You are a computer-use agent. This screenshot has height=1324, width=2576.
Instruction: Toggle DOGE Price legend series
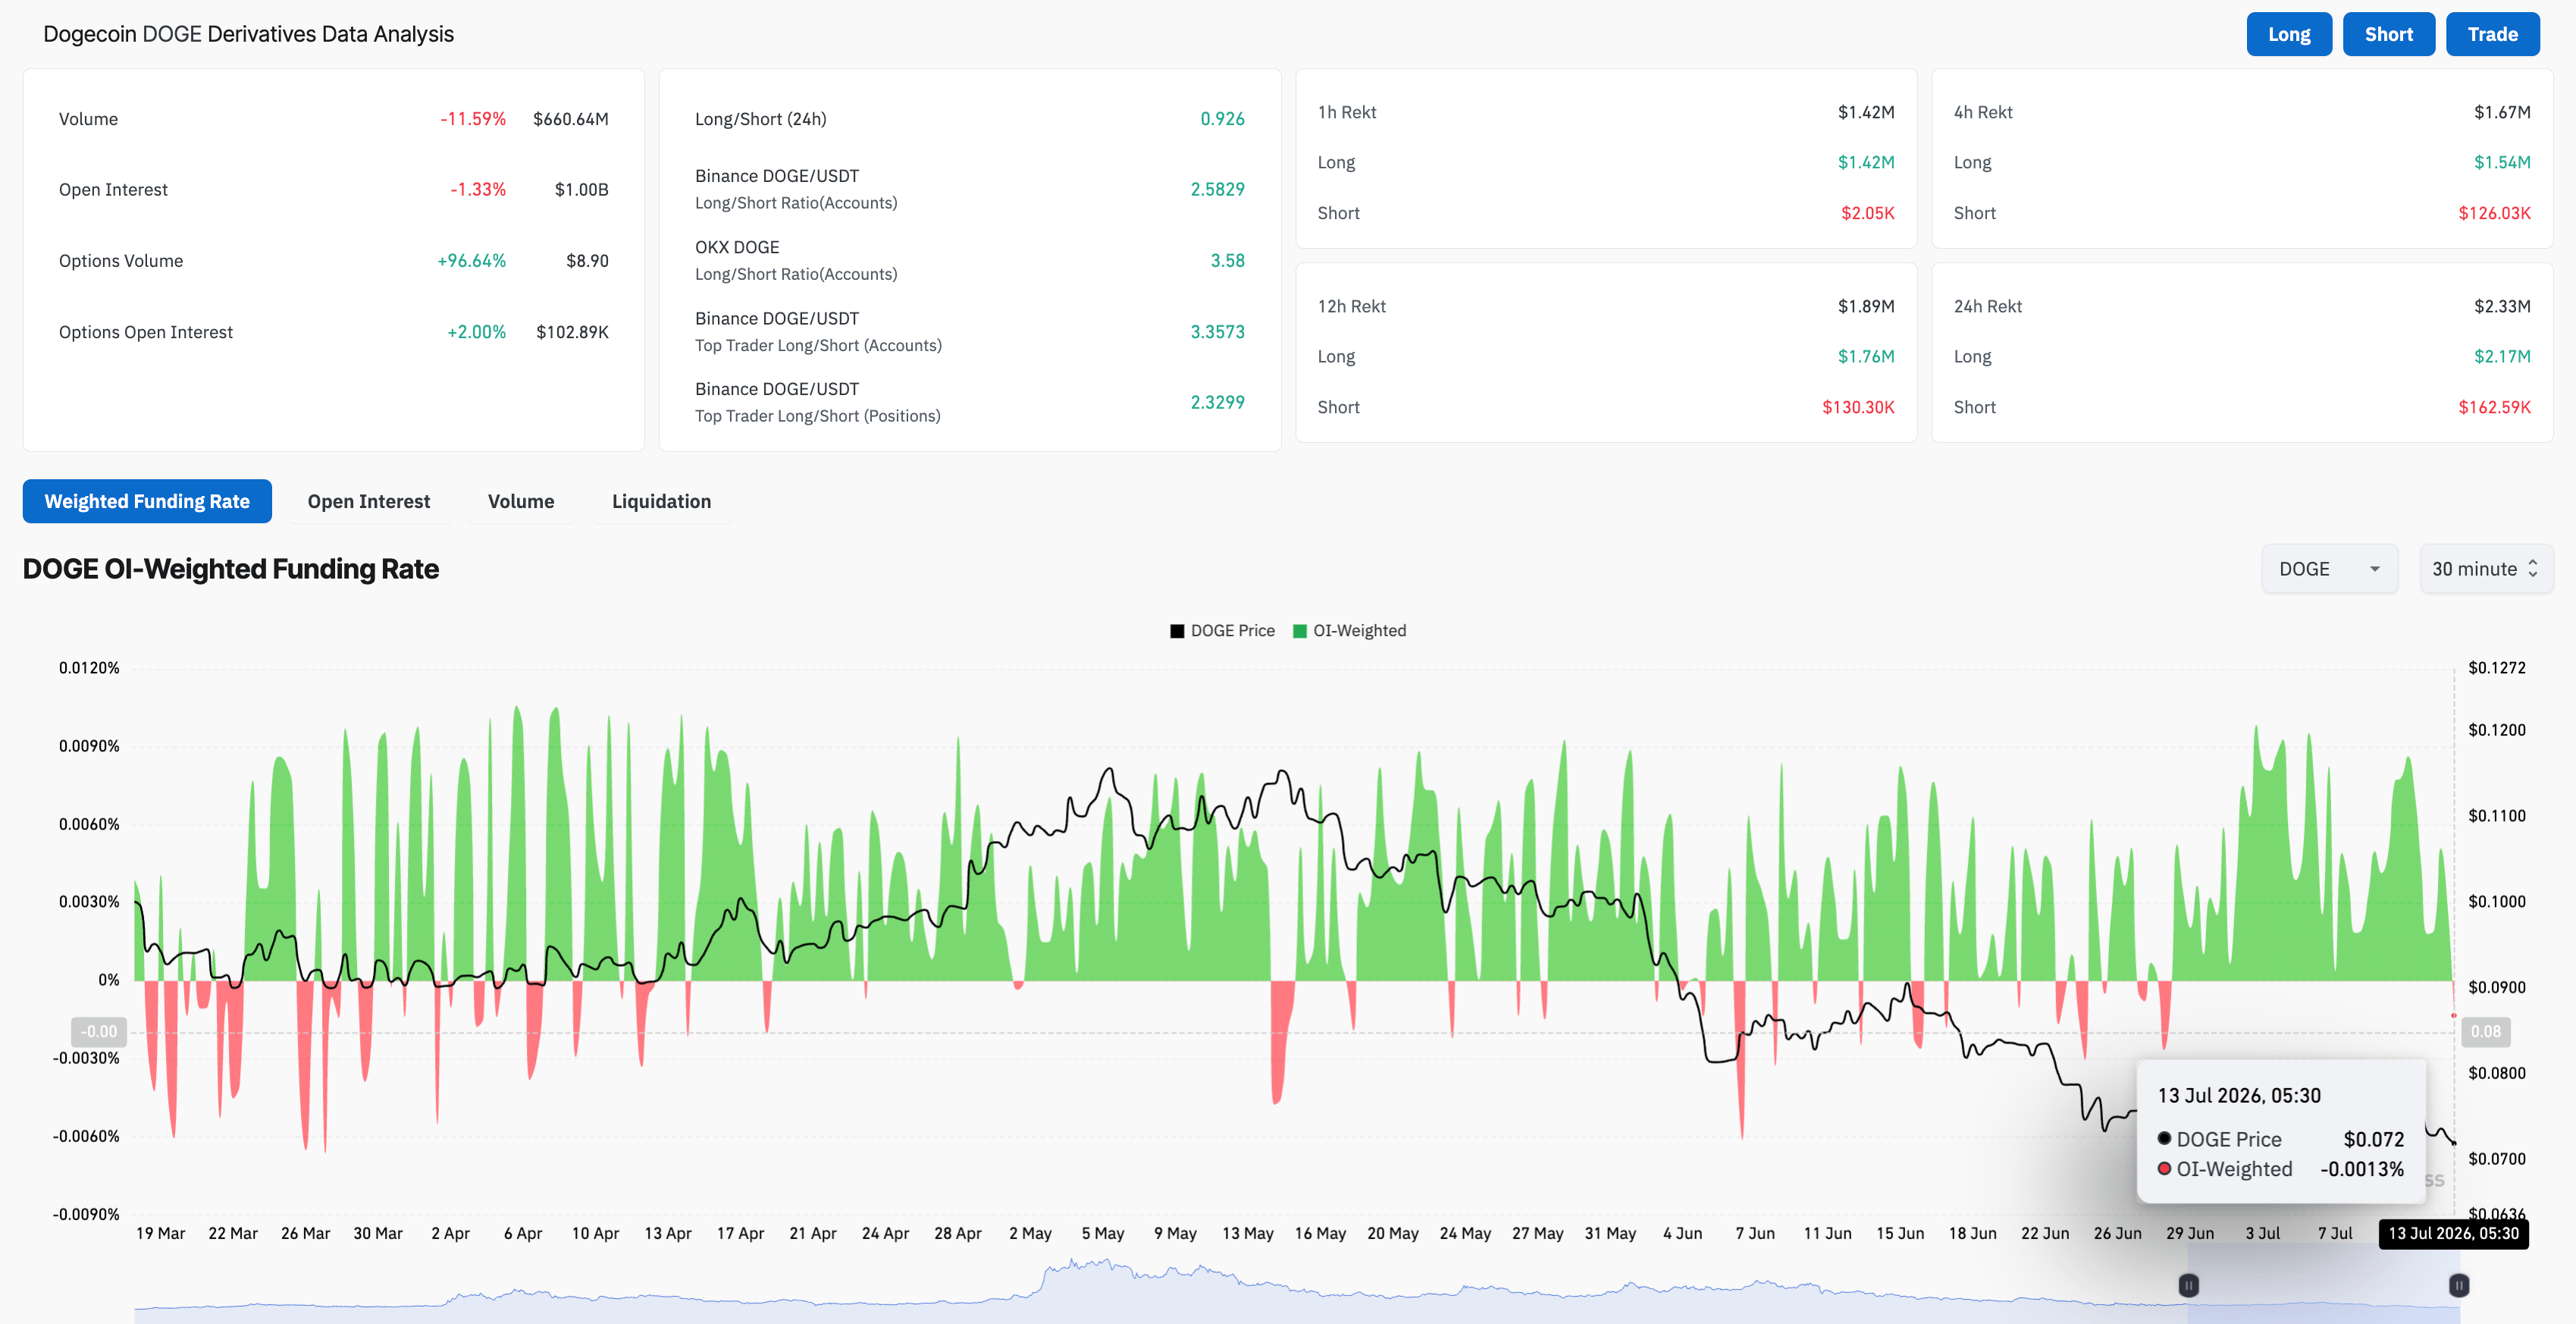tap(1222, 631)
